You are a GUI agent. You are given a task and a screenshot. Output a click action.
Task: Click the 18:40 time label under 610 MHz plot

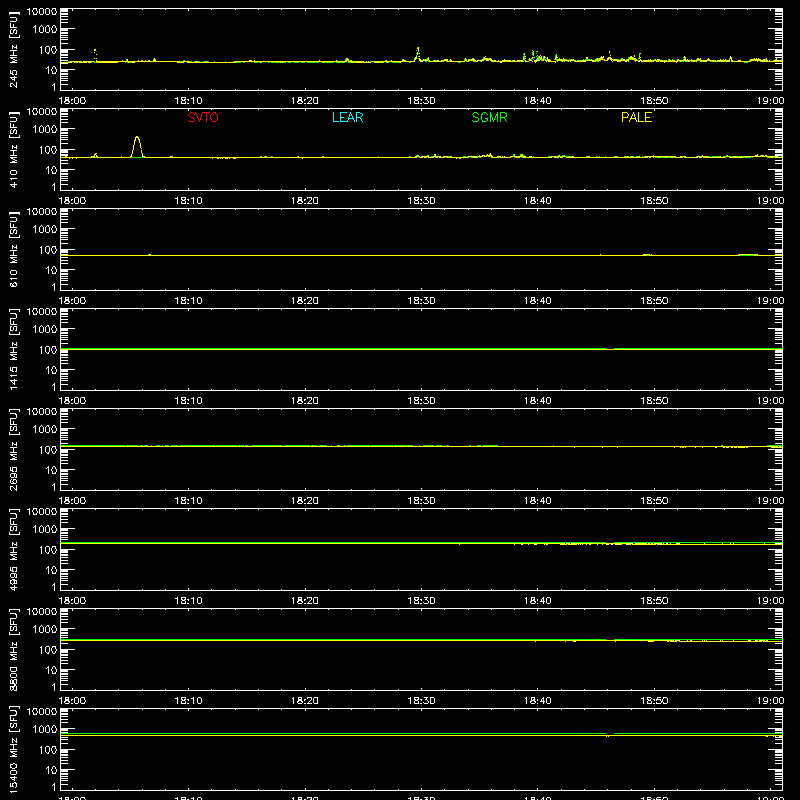[538, 301]
